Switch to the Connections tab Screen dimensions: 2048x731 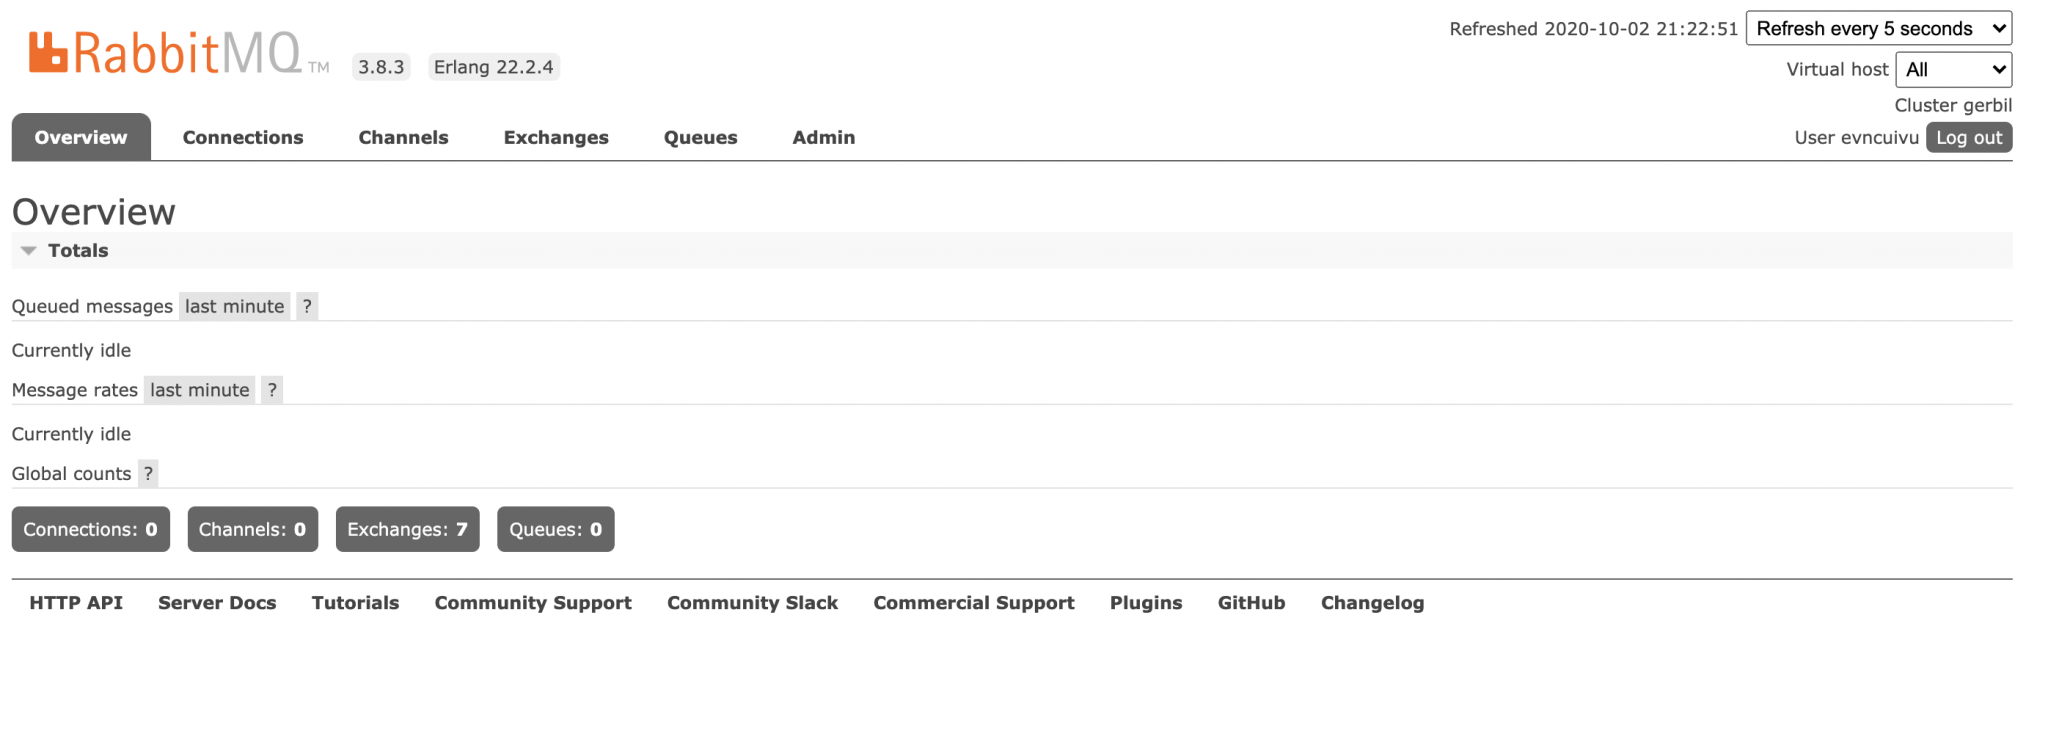243,137
